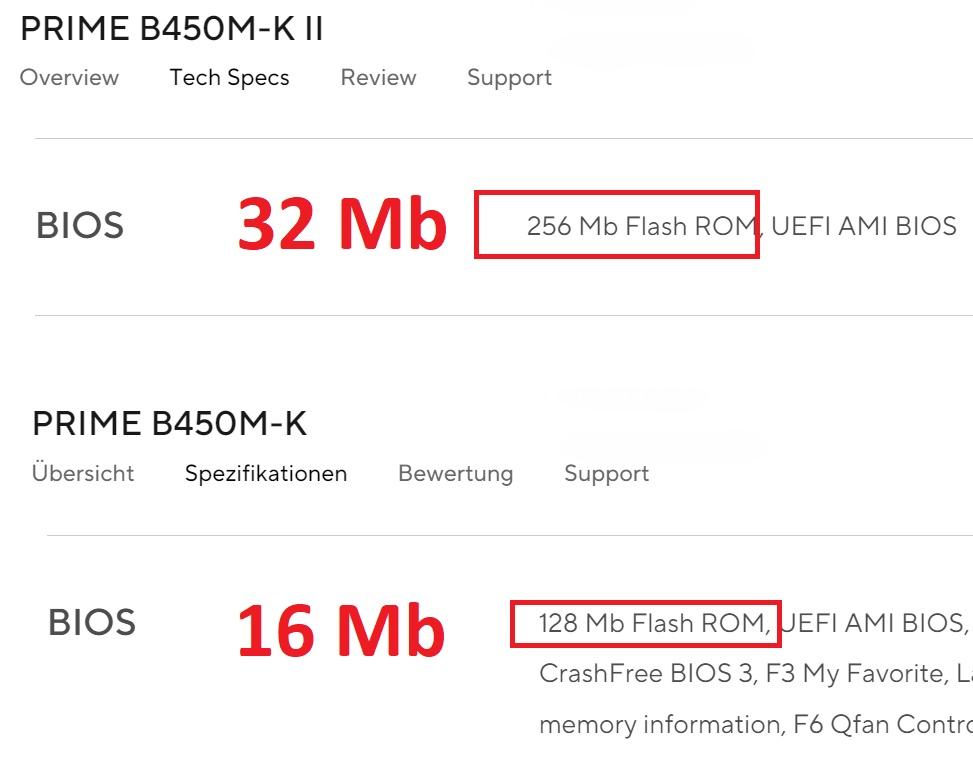
Task: Click the BIOS label beside 32 Mb
Action: 80,226
